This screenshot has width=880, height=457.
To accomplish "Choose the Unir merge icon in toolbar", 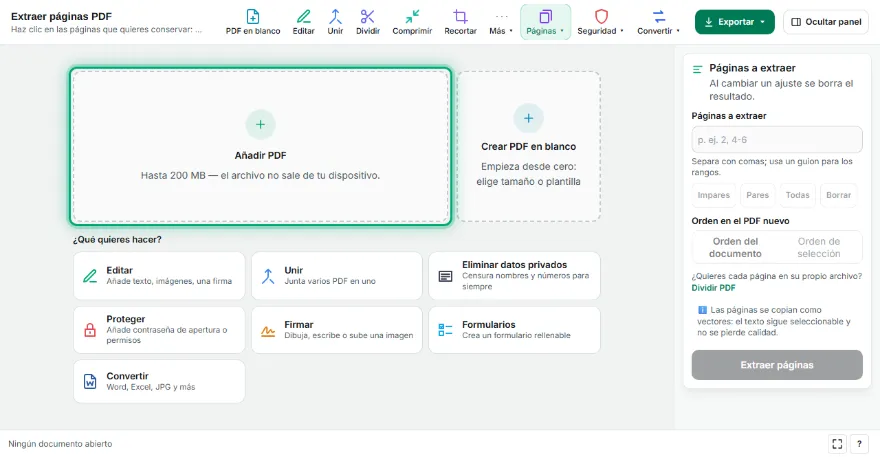I will (335, 22).
